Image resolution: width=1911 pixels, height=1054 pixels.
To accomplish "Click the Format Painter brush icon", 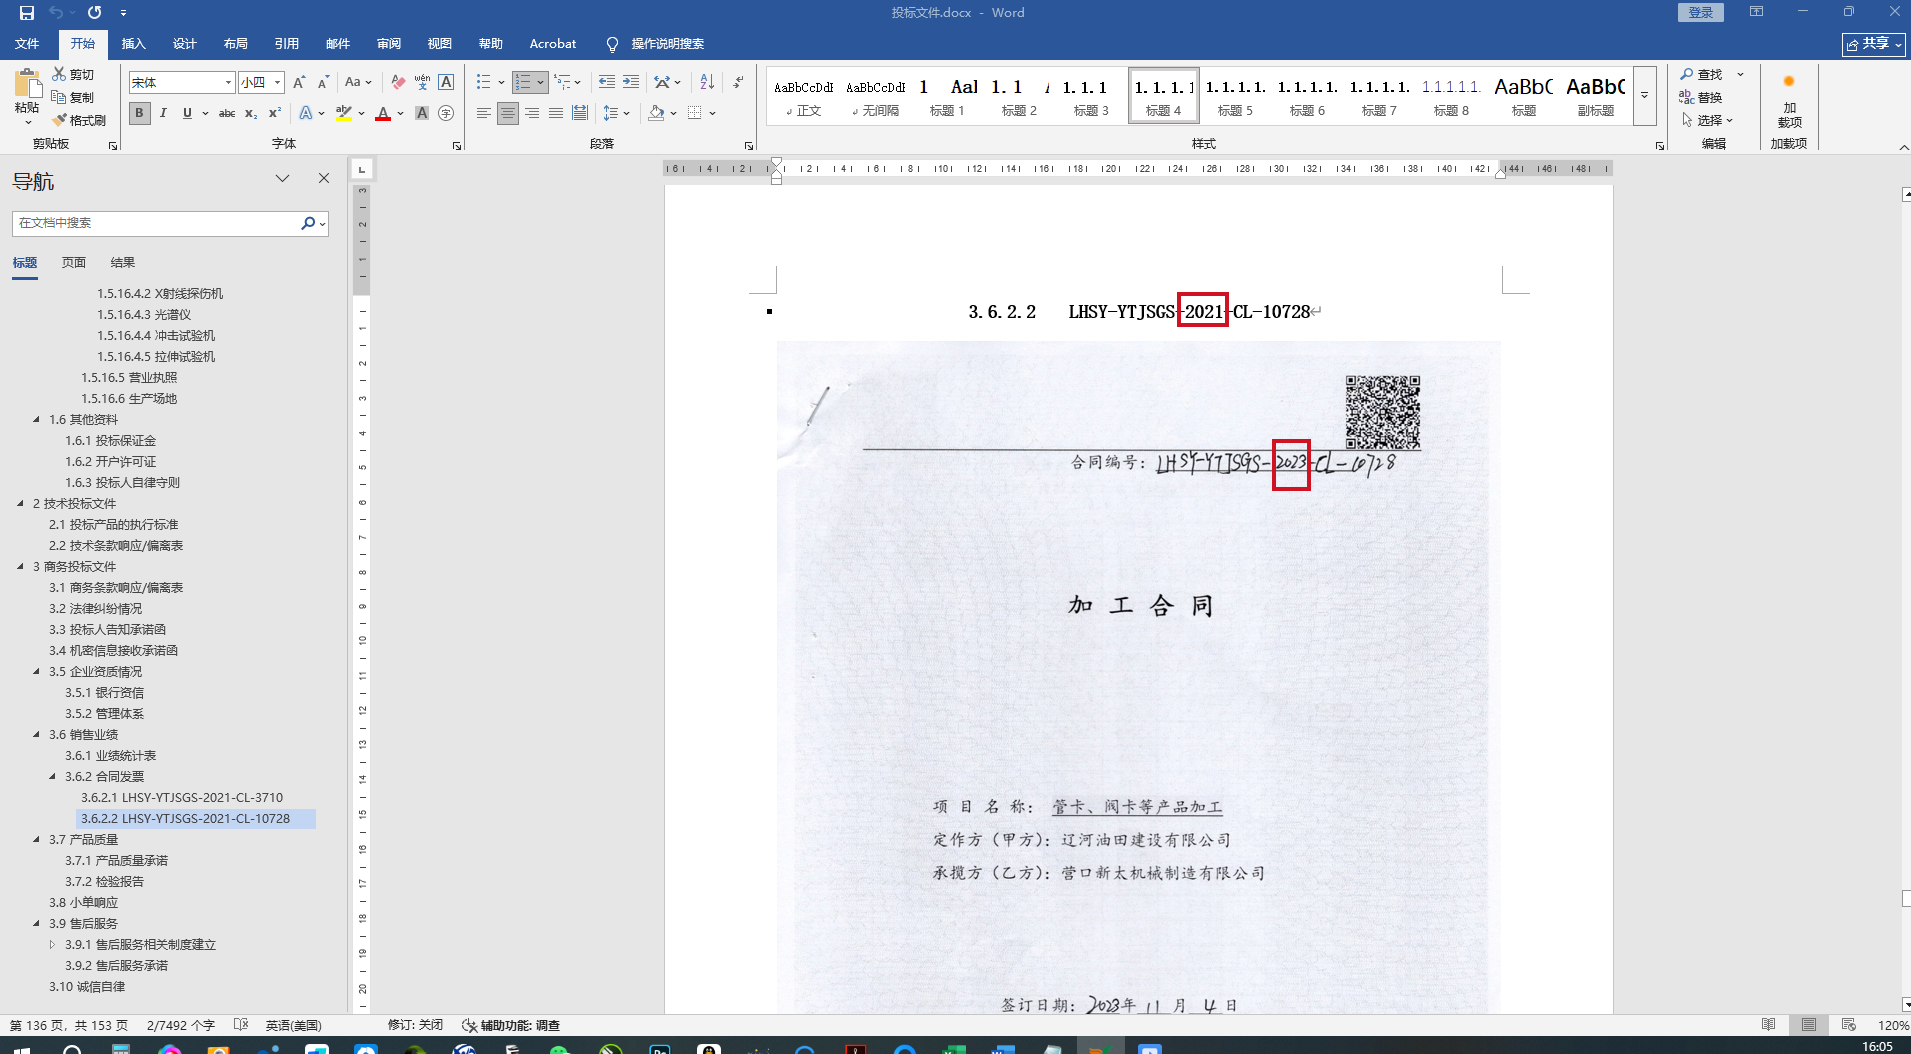I will click(59, 120).
